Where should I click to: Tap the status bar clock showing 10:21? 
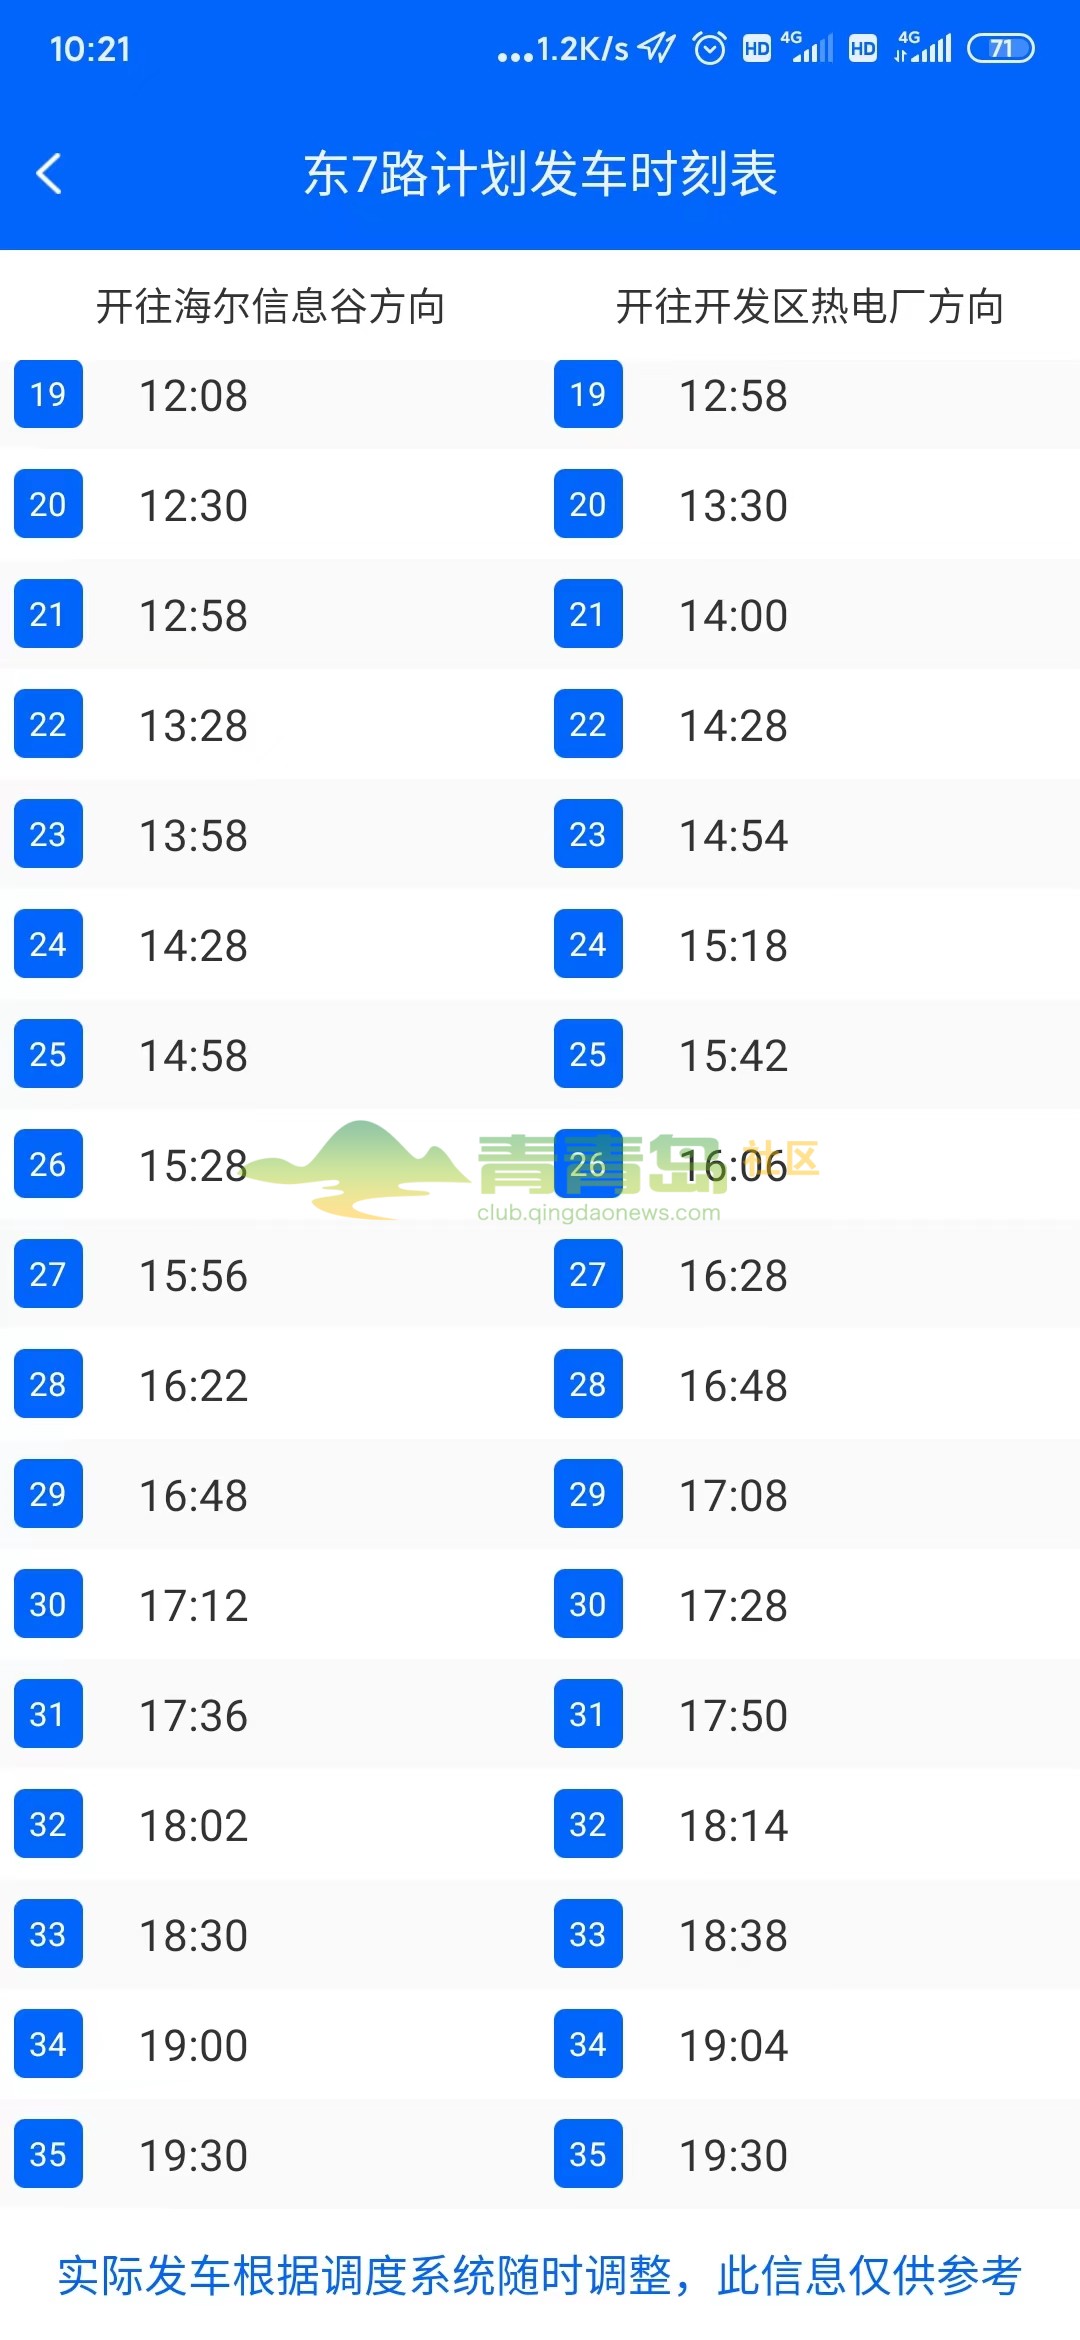click(90, 49)
